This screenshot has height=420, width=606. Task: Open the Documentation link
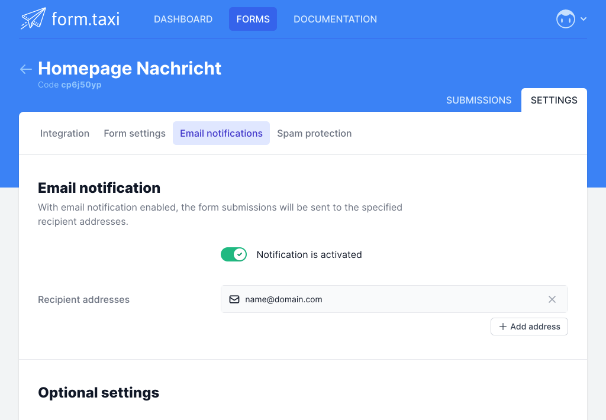point(335,19)
